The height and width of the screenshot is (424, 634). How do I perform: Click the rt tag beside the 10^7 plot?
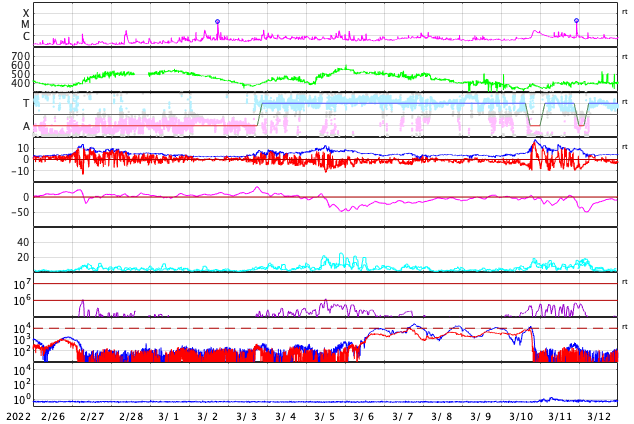tap(625, 282)
